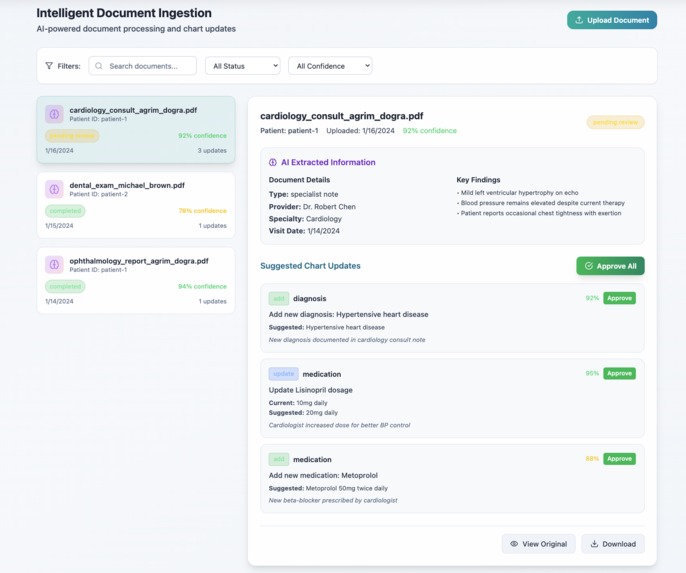Click the AI Extracted Information heading
Screen dimensions: 686x573
tap(328, 162)
